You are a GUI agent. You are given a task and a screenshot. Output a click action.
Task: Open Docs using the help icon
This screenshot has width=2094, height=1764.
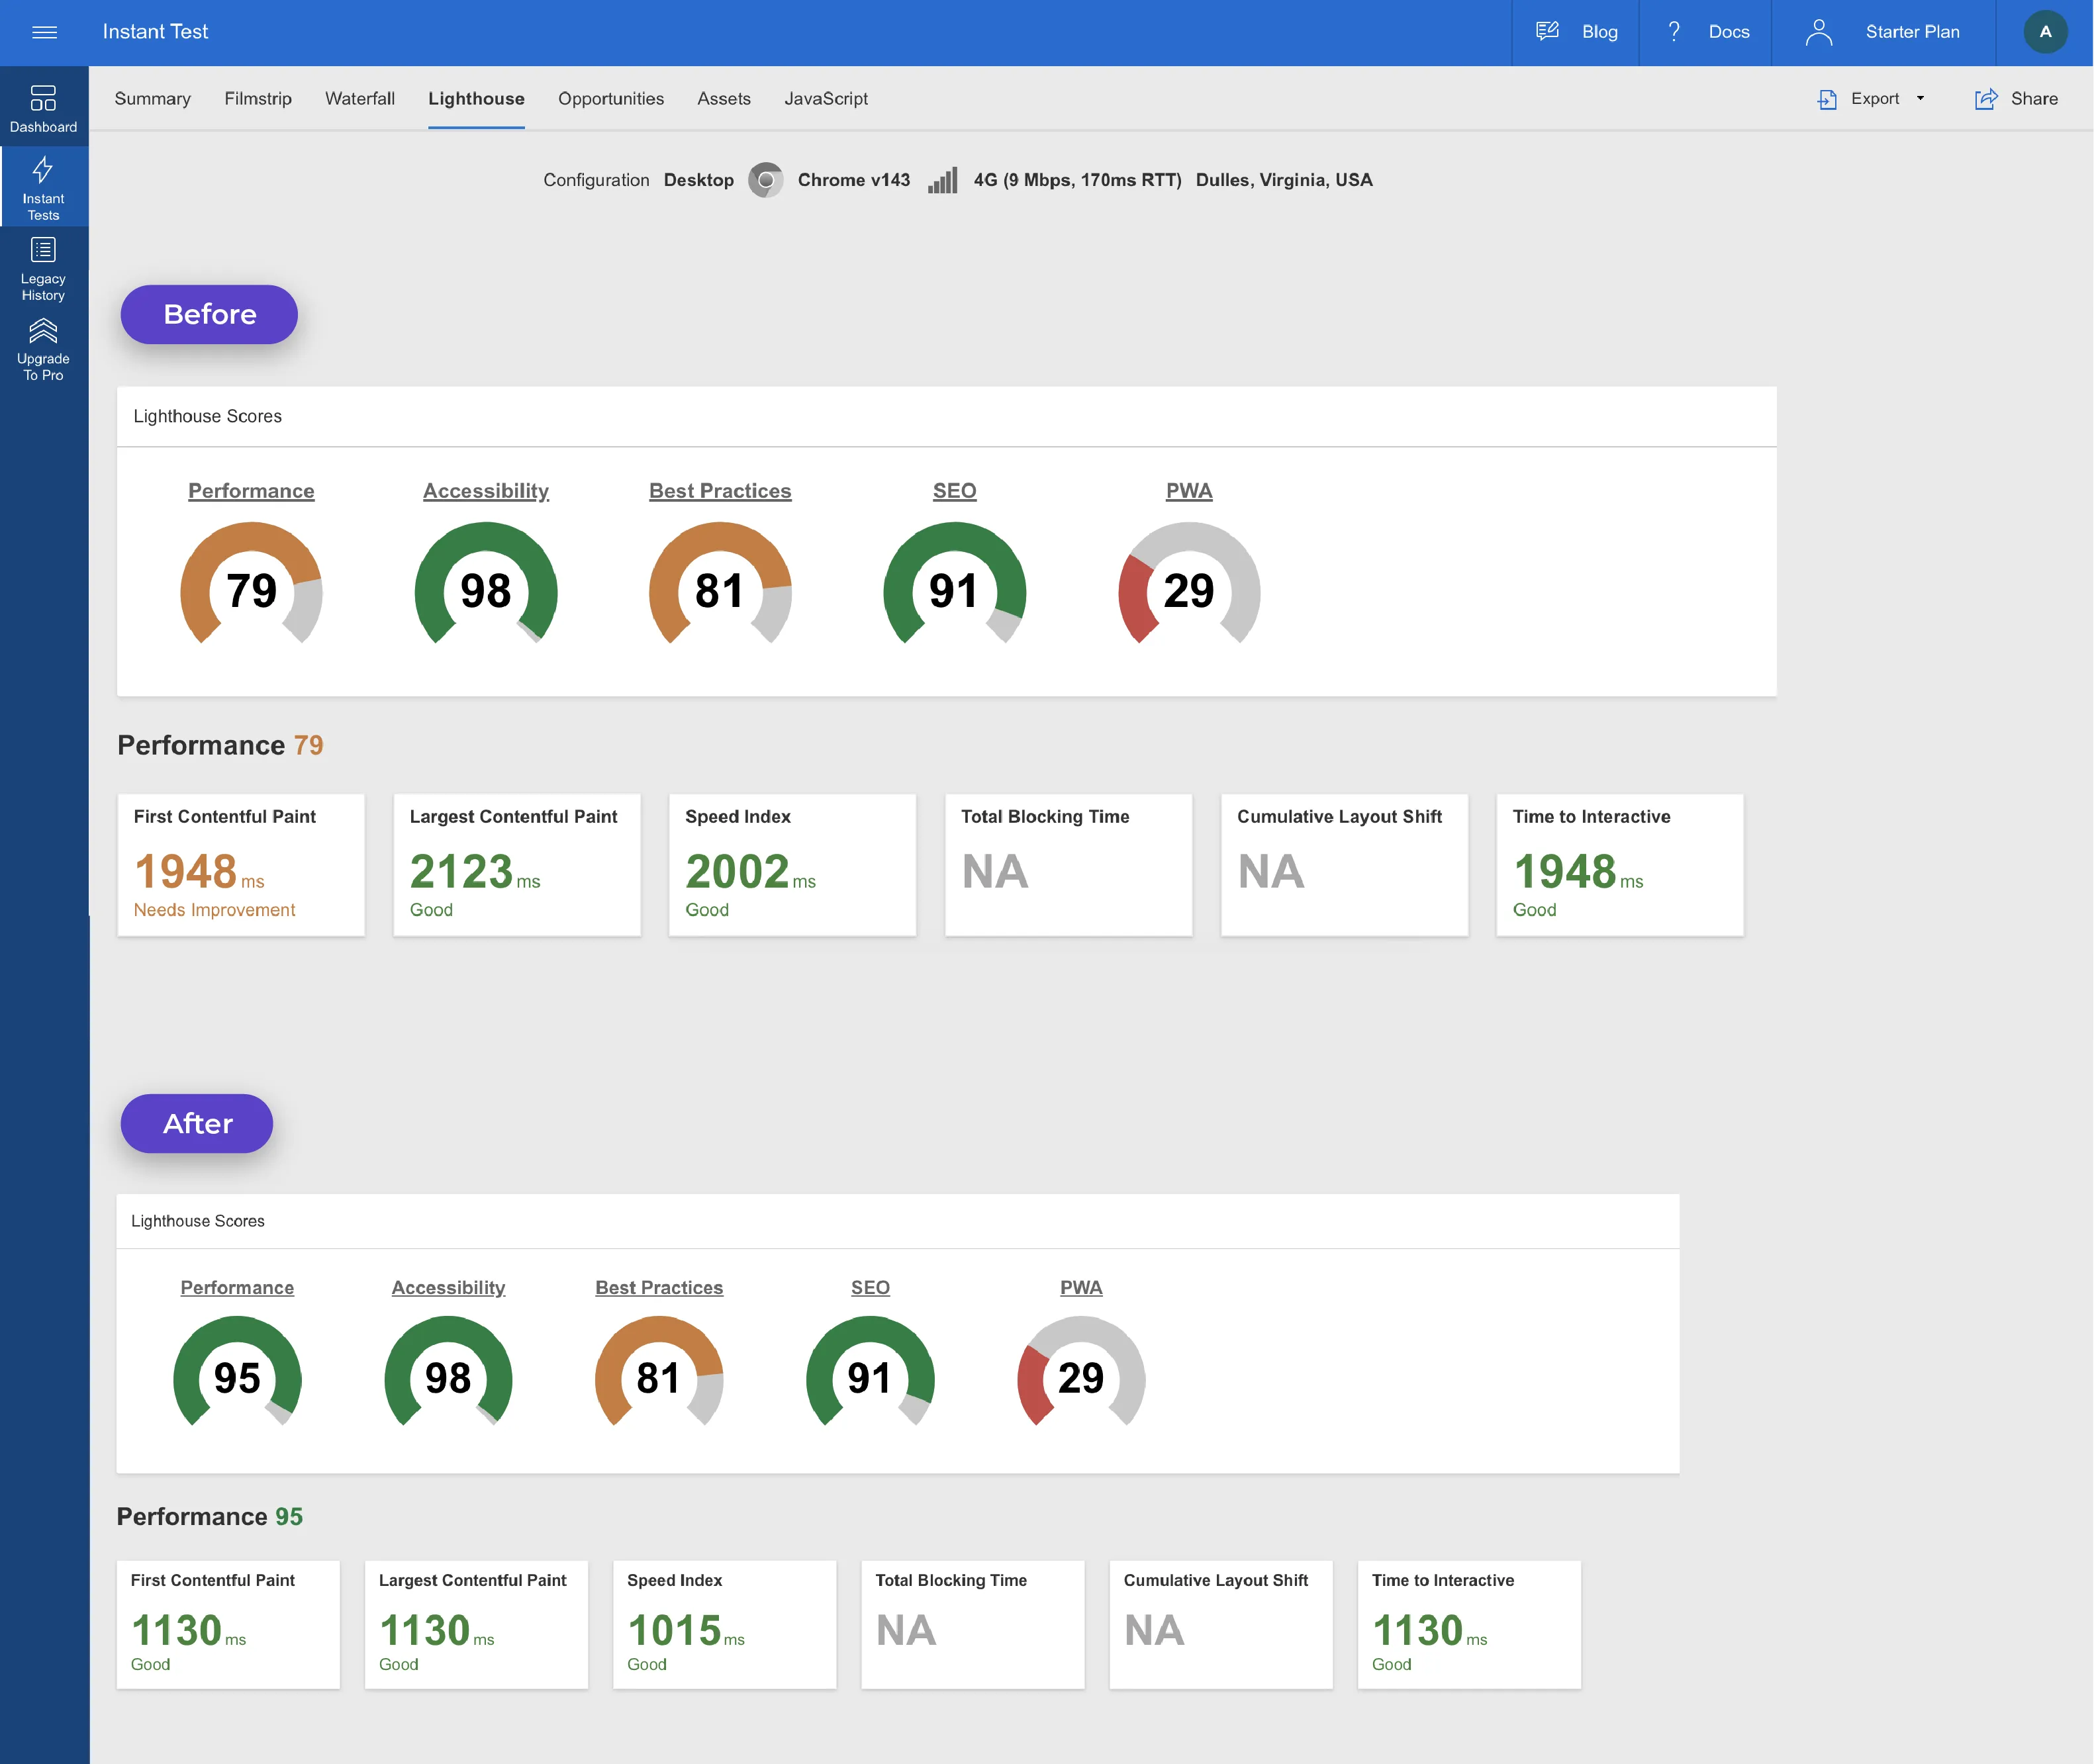pos(1673,31)
